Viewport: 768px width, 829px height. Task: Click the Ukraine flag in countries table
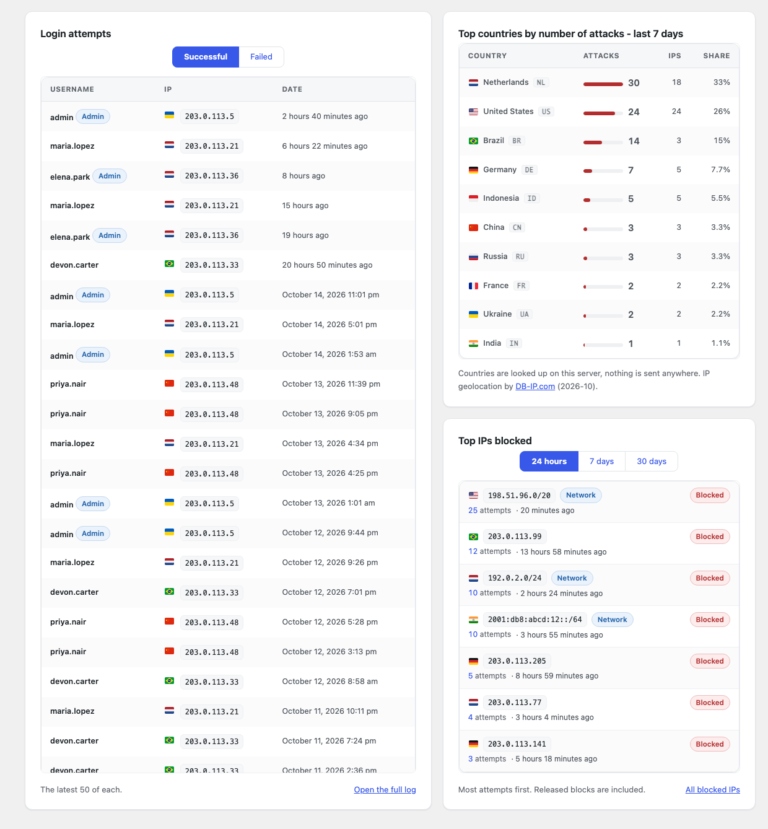(x=474, y=314)
